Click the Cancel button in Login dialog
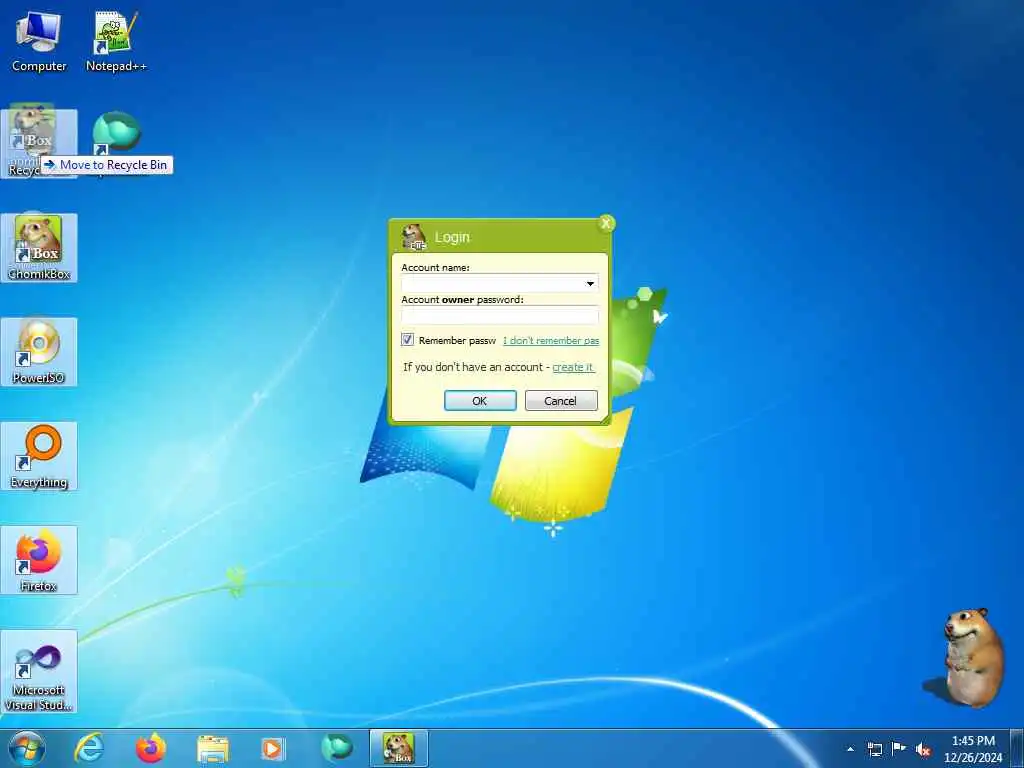1024x768 pixels. 561,400
